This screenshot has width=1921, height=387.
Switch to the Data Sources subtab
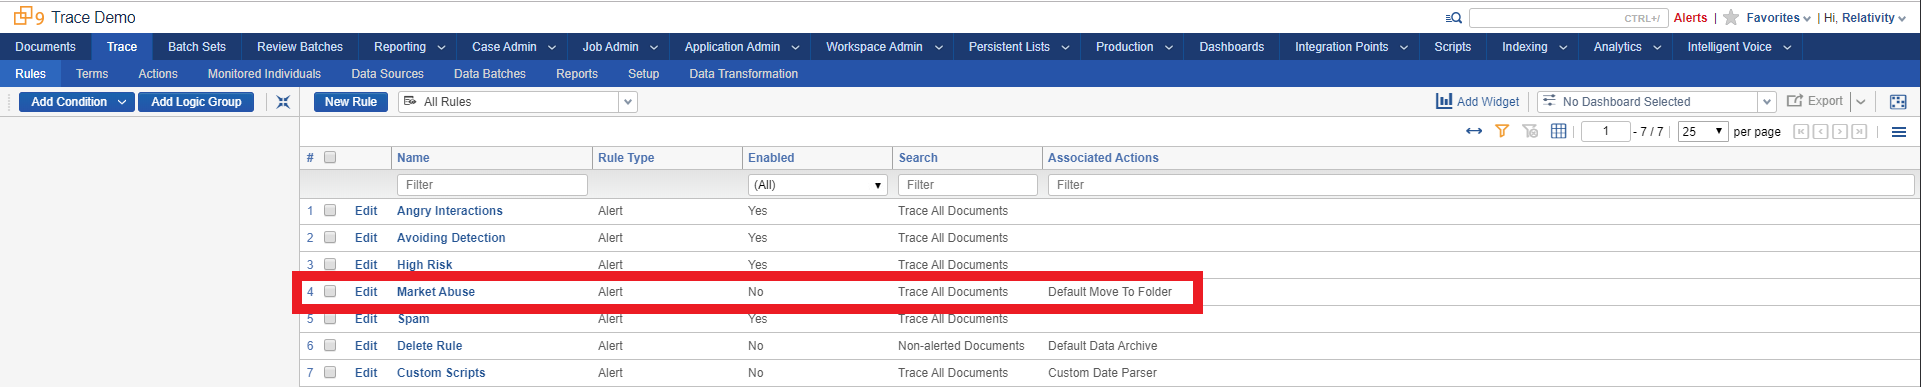click(x=387, y=74)
